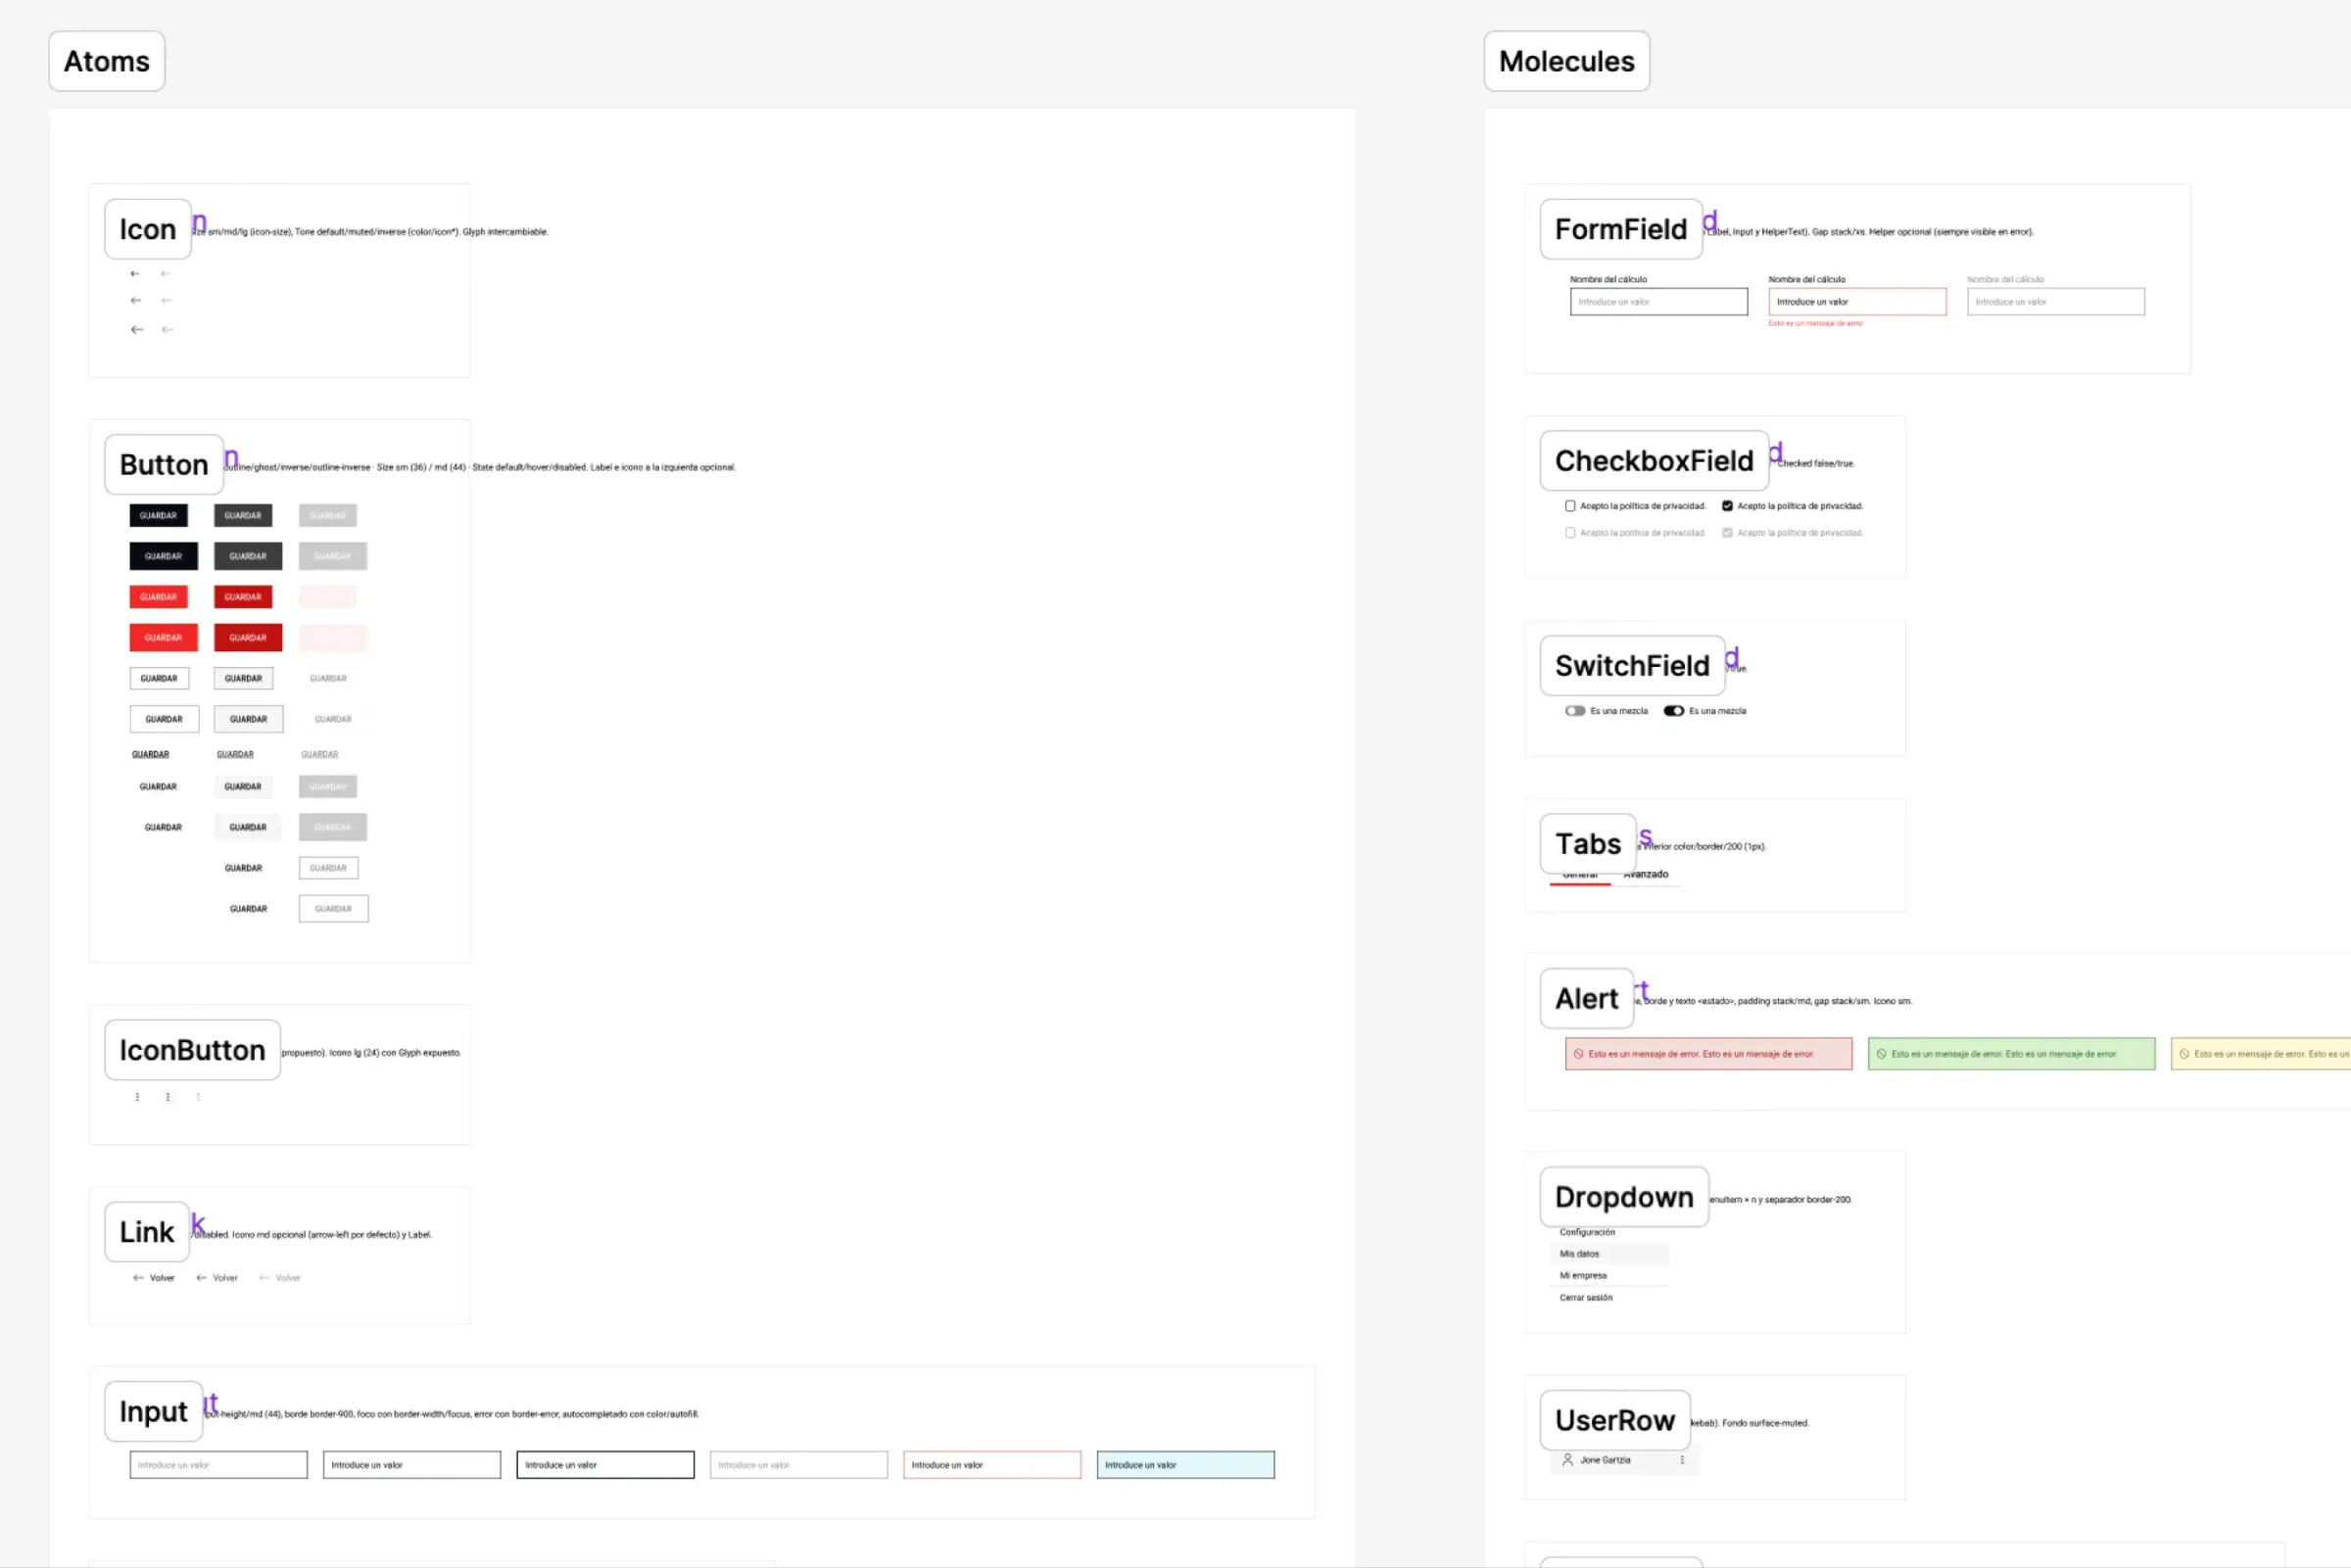The image size is (2351, 1568).
Task: Click the larger dark-red hover GUARDAR button
Action: click(x=248, y=638)
